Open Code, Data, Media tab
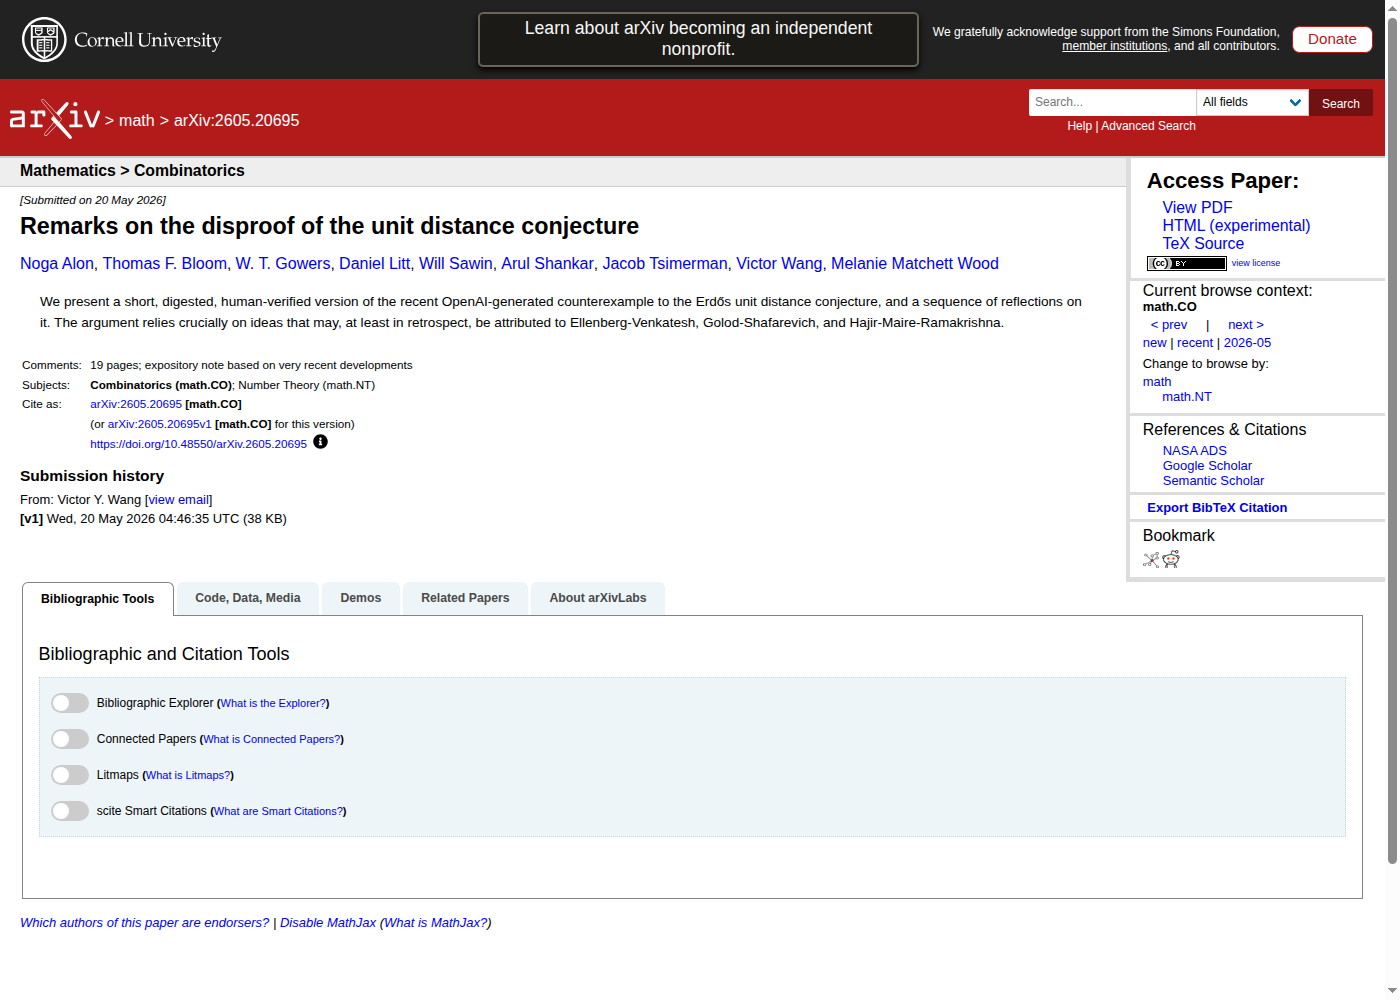 248,598
